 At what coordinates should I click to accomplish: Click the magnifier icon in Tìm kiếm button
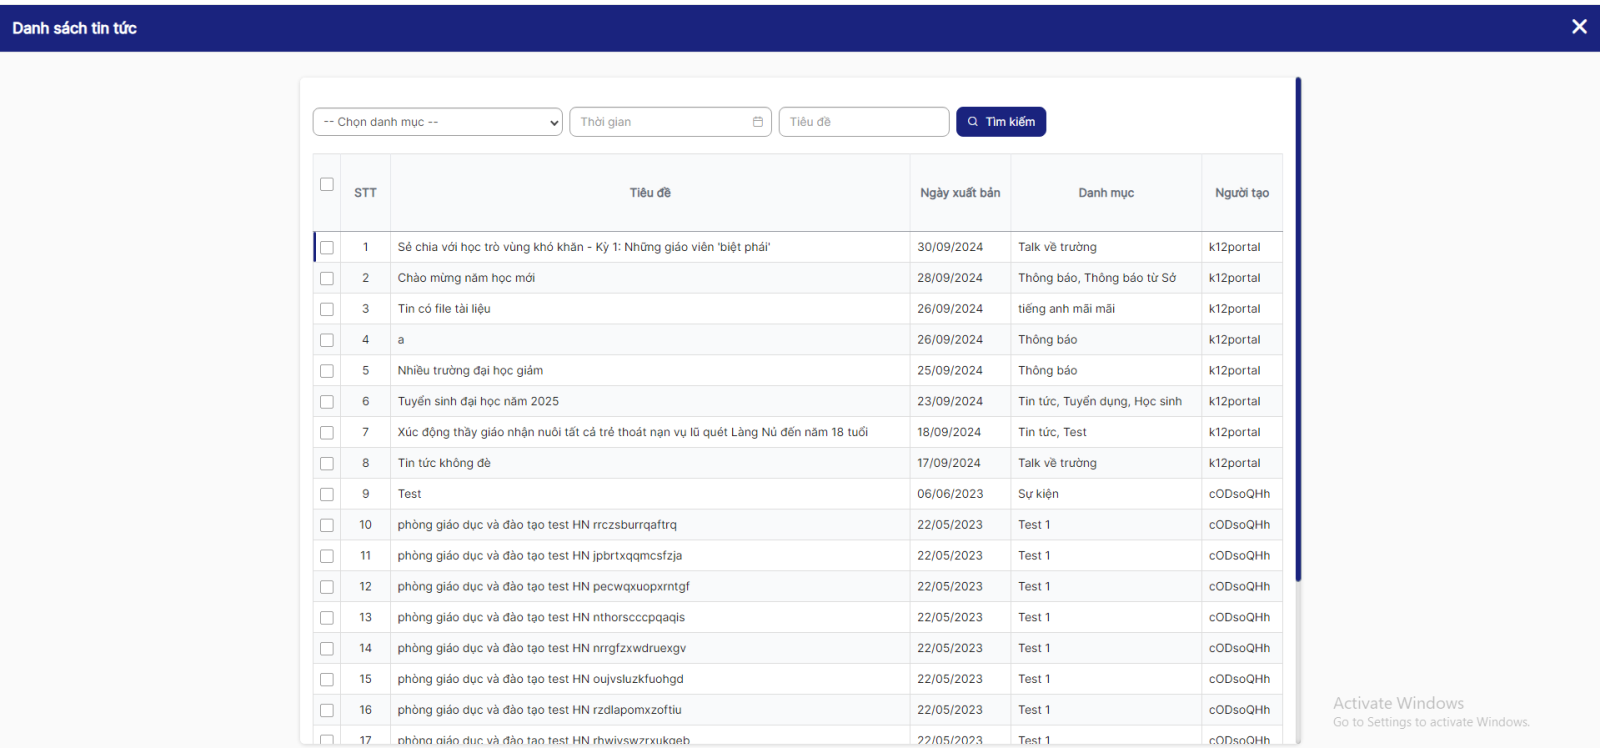click(x=972, y=122)
